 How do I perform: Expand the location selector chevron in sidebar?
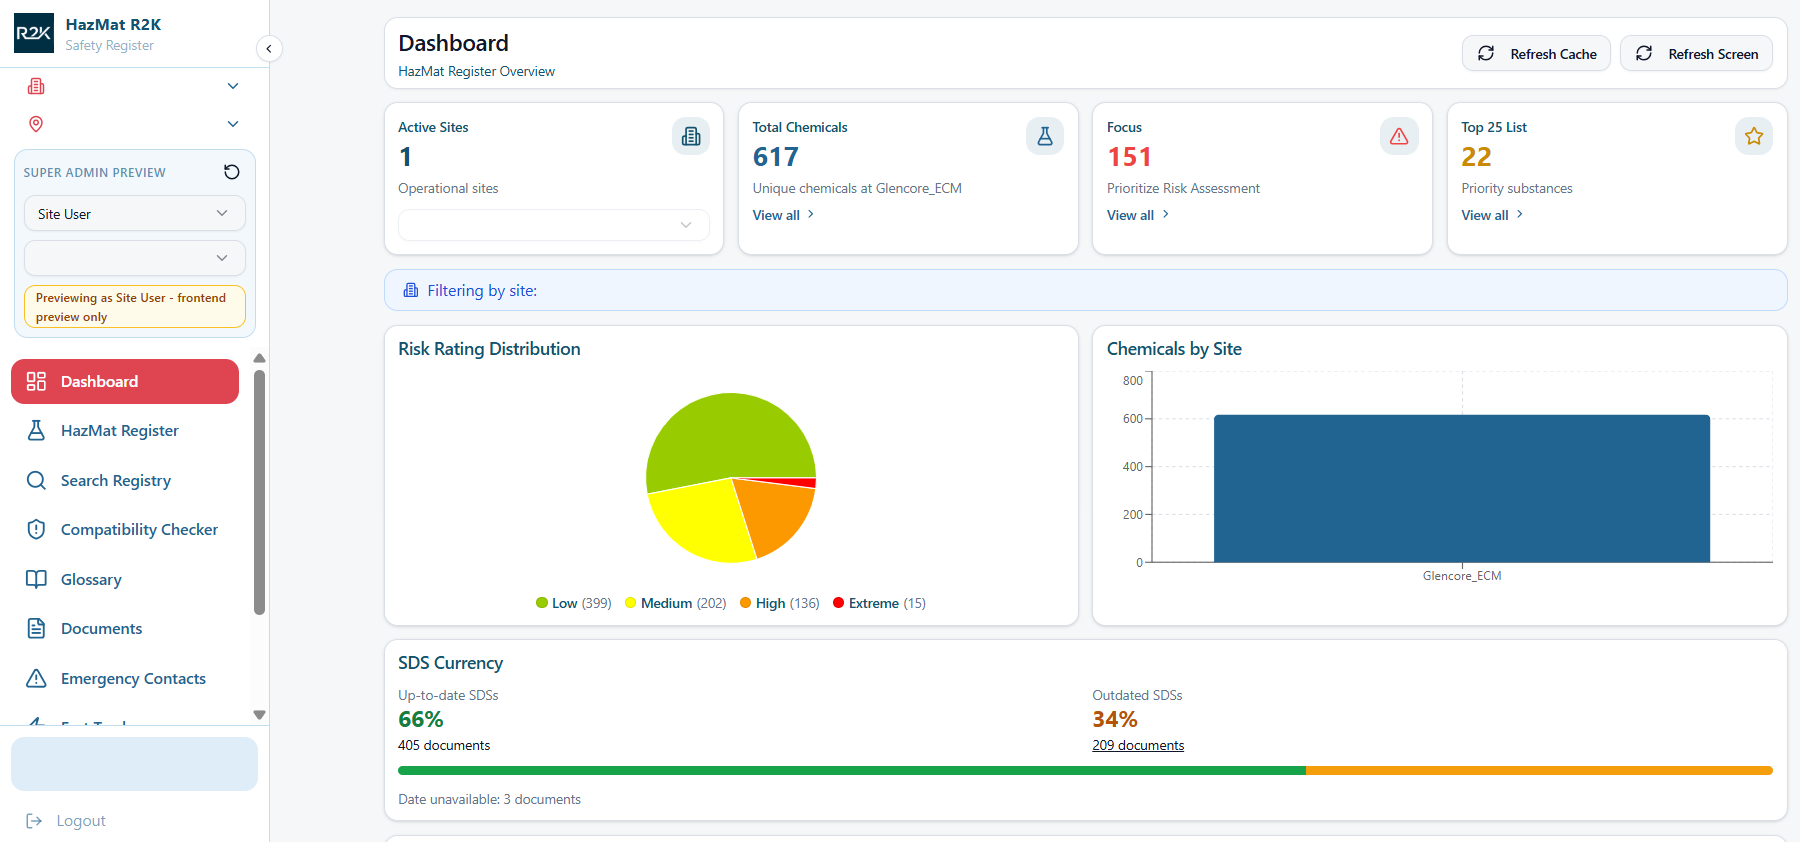click(x=233, y=124)
